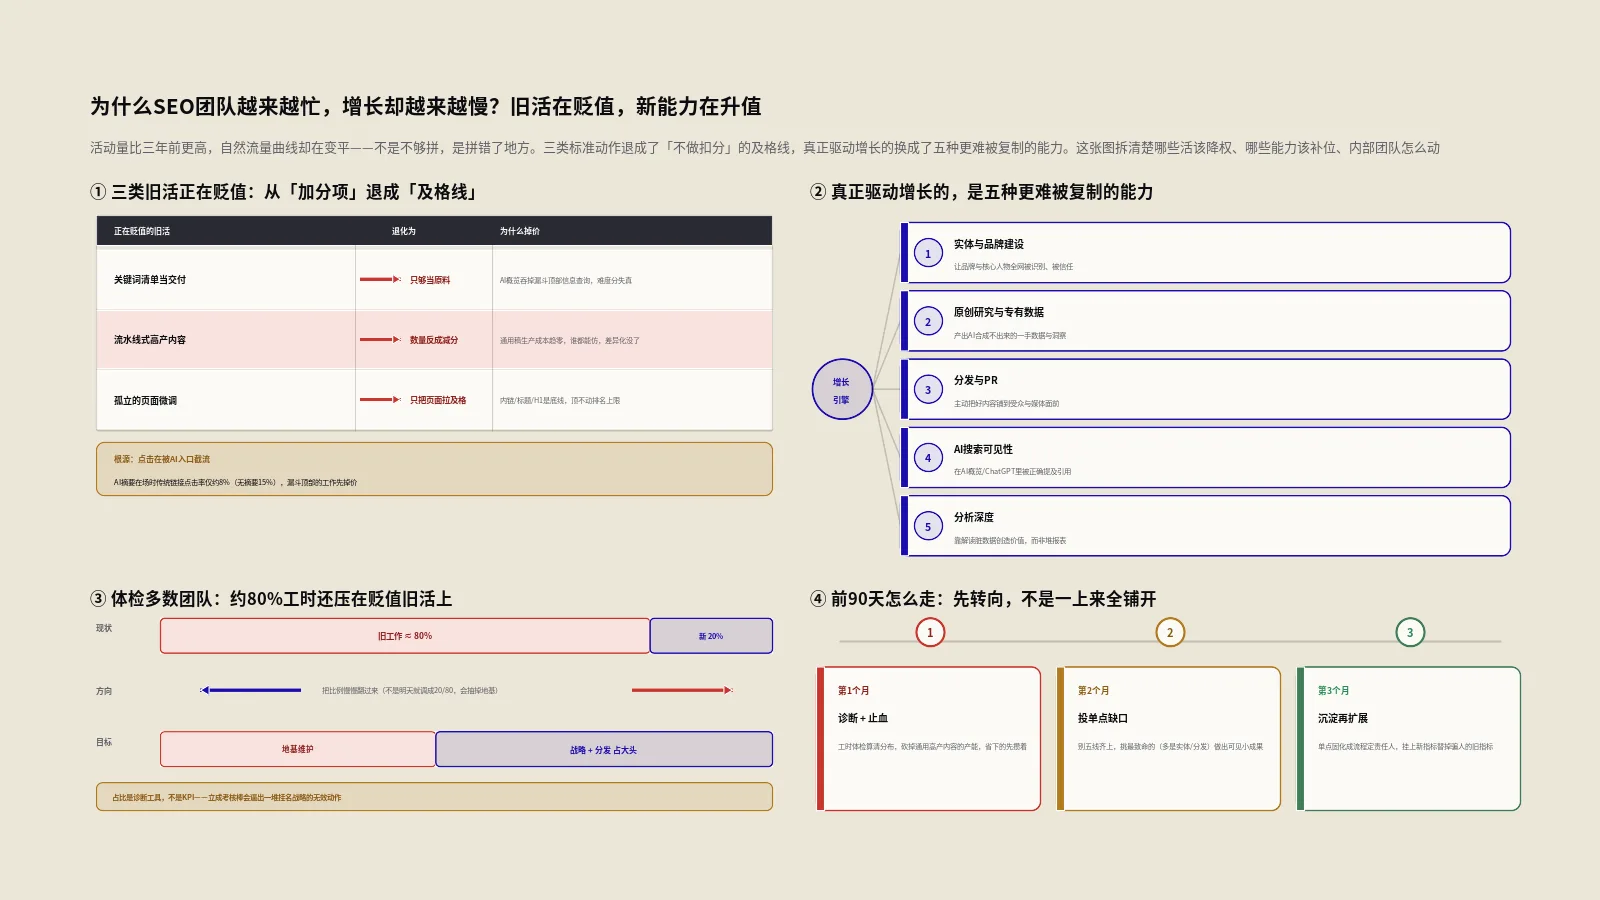The height and width of the screenshot is (900, 1600).
Task: Click card title 分发与PR
Action: (976, 380)
